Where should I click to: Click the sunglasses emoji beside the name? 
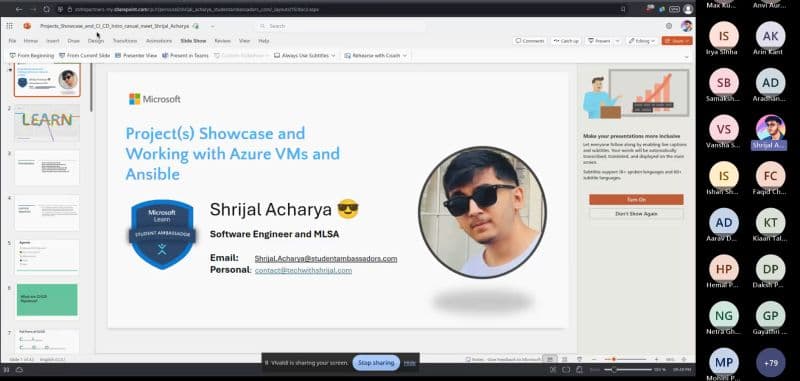pyautogui.click(x=348, y=209)
